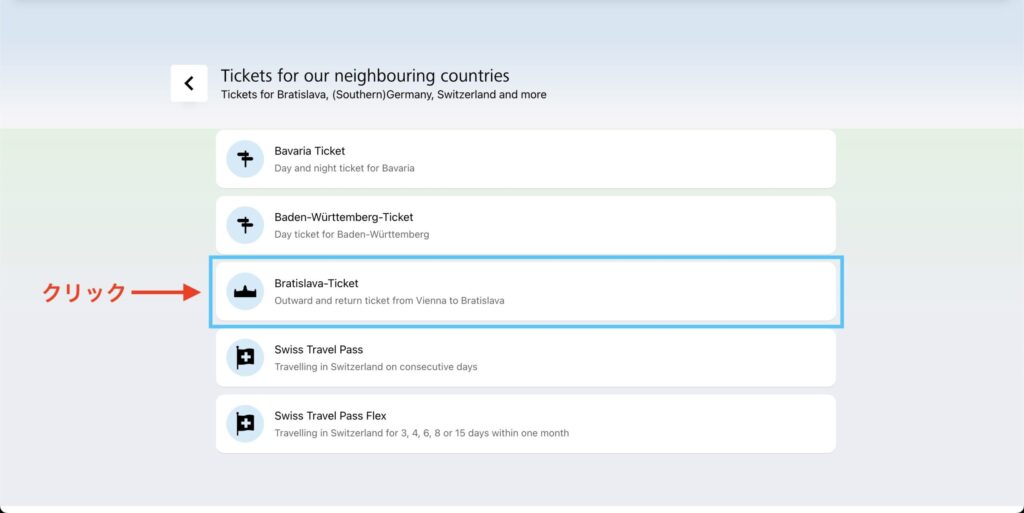Click the Swiss Travel Pass flag icon
This screenshot has width=1024, height=513.
coord(245,358)
